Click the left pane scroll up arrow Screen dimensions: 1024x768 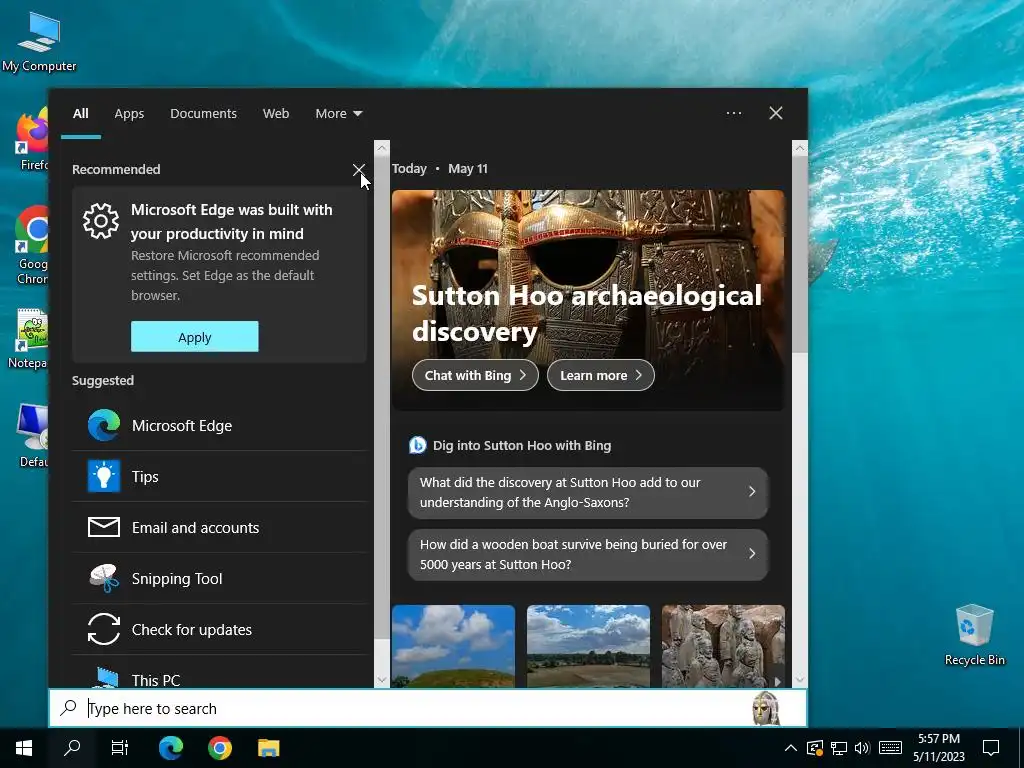pyautogui.click(x=382, y=148)
